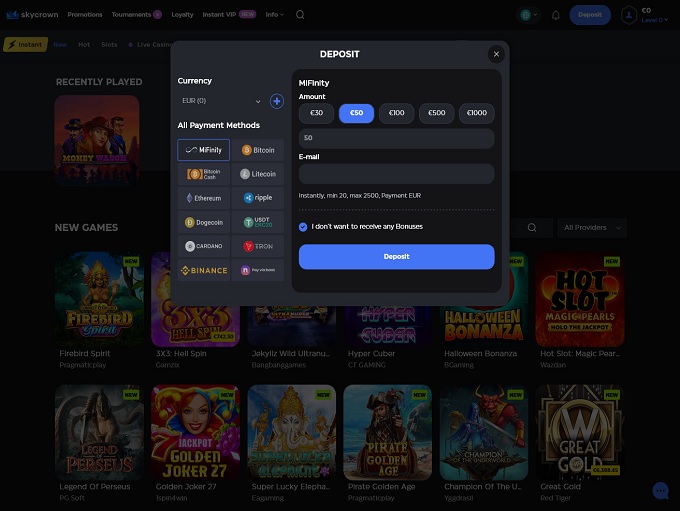The image size is (680, 511).
Task: Open the Promotions menu item
Action: pos(85,15)
